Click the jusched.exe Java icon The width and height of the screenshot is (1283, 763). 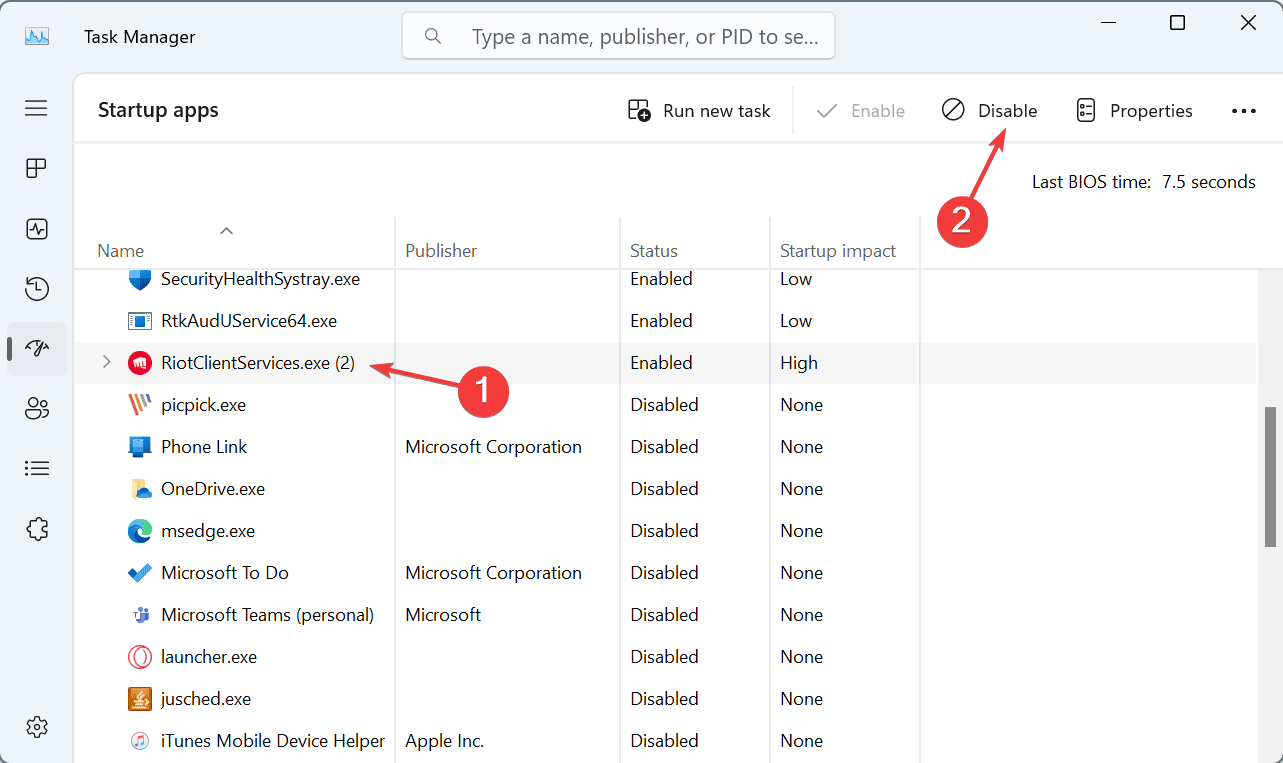[x=140, y=699]
